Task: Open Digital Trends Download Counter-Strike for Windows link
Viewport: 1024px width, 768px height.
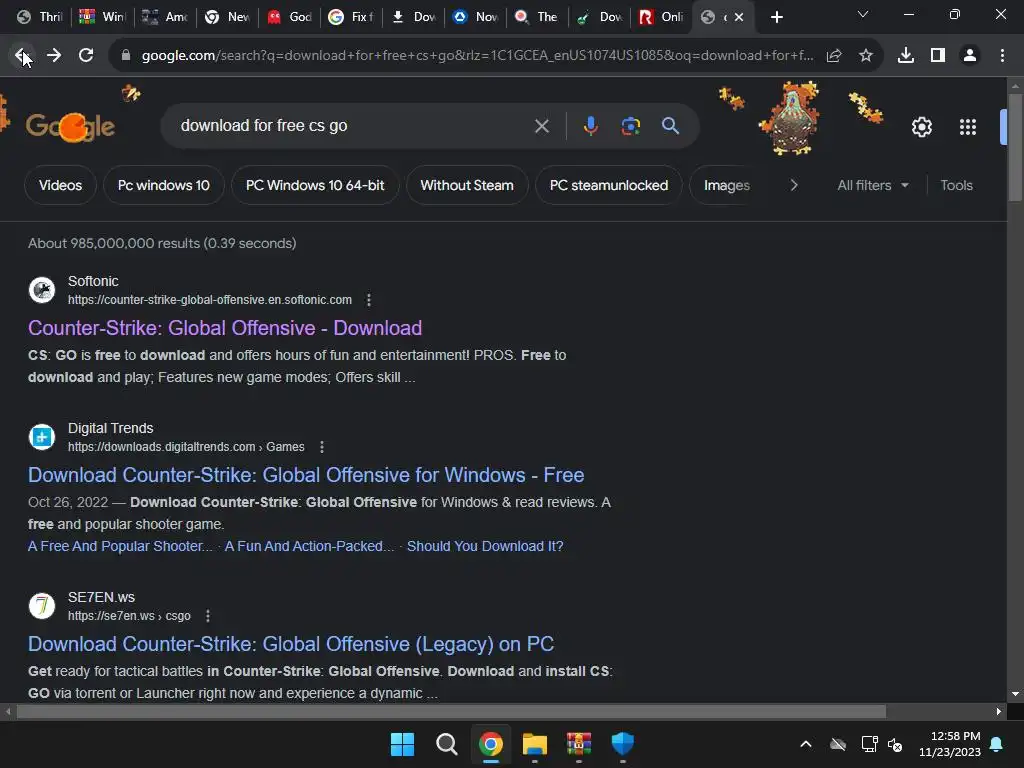Action: tap(306, 475)
